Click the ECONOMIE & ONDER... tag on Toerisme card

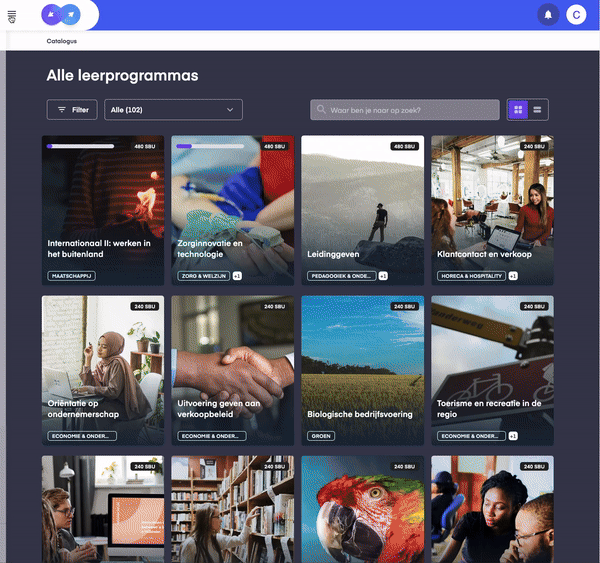coord(471,436)
